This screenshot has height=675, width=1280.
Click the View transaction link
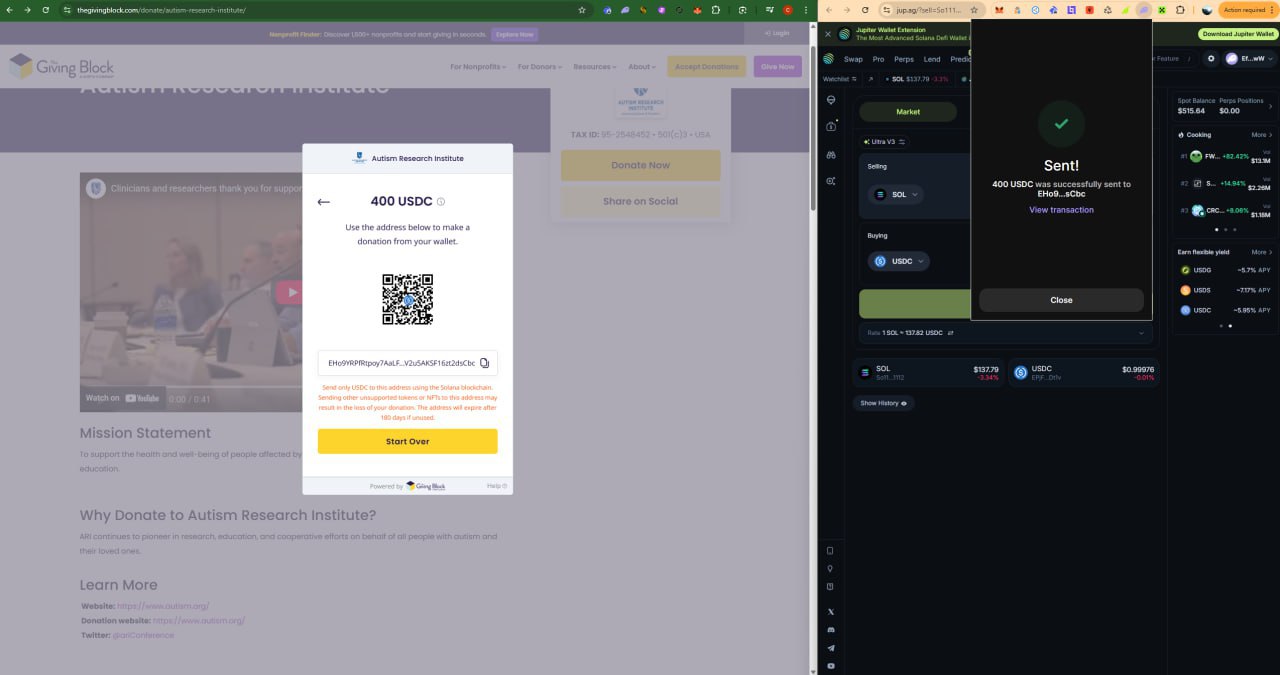(x=1061, y=210)
